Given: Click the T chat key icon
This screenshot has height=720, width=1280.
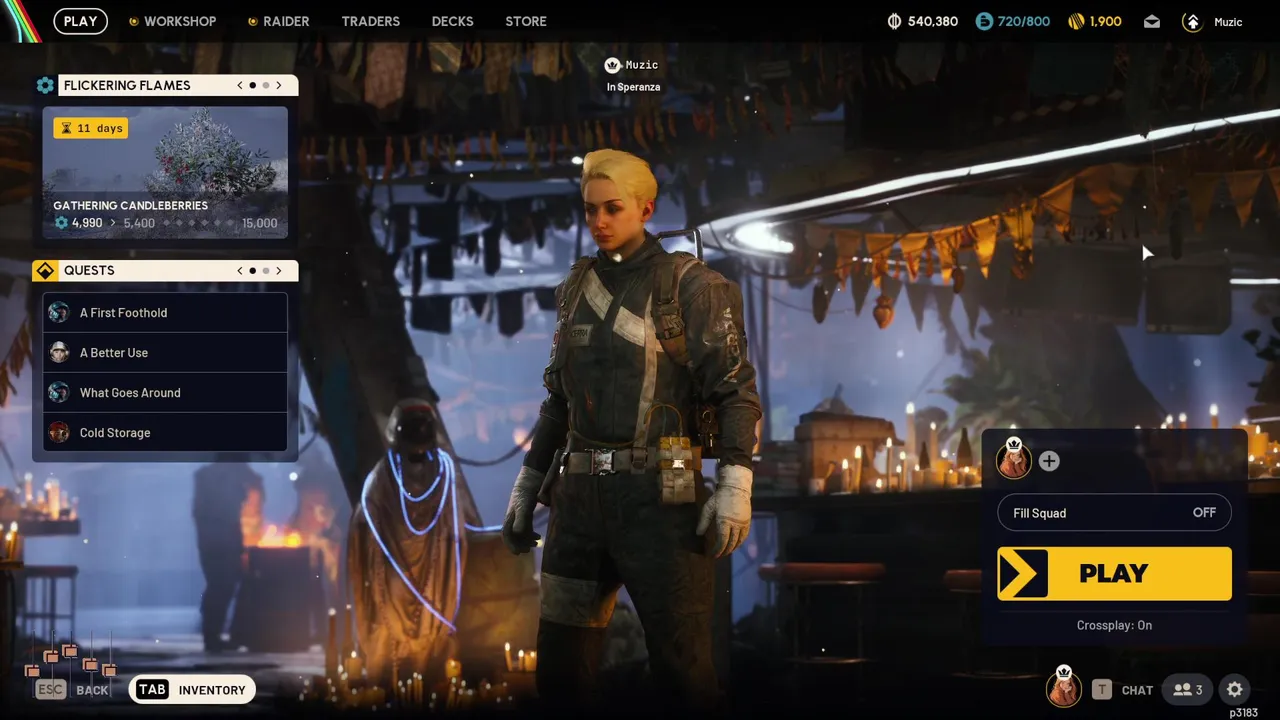Looking at the screenshot, I should coord(1101,689).
